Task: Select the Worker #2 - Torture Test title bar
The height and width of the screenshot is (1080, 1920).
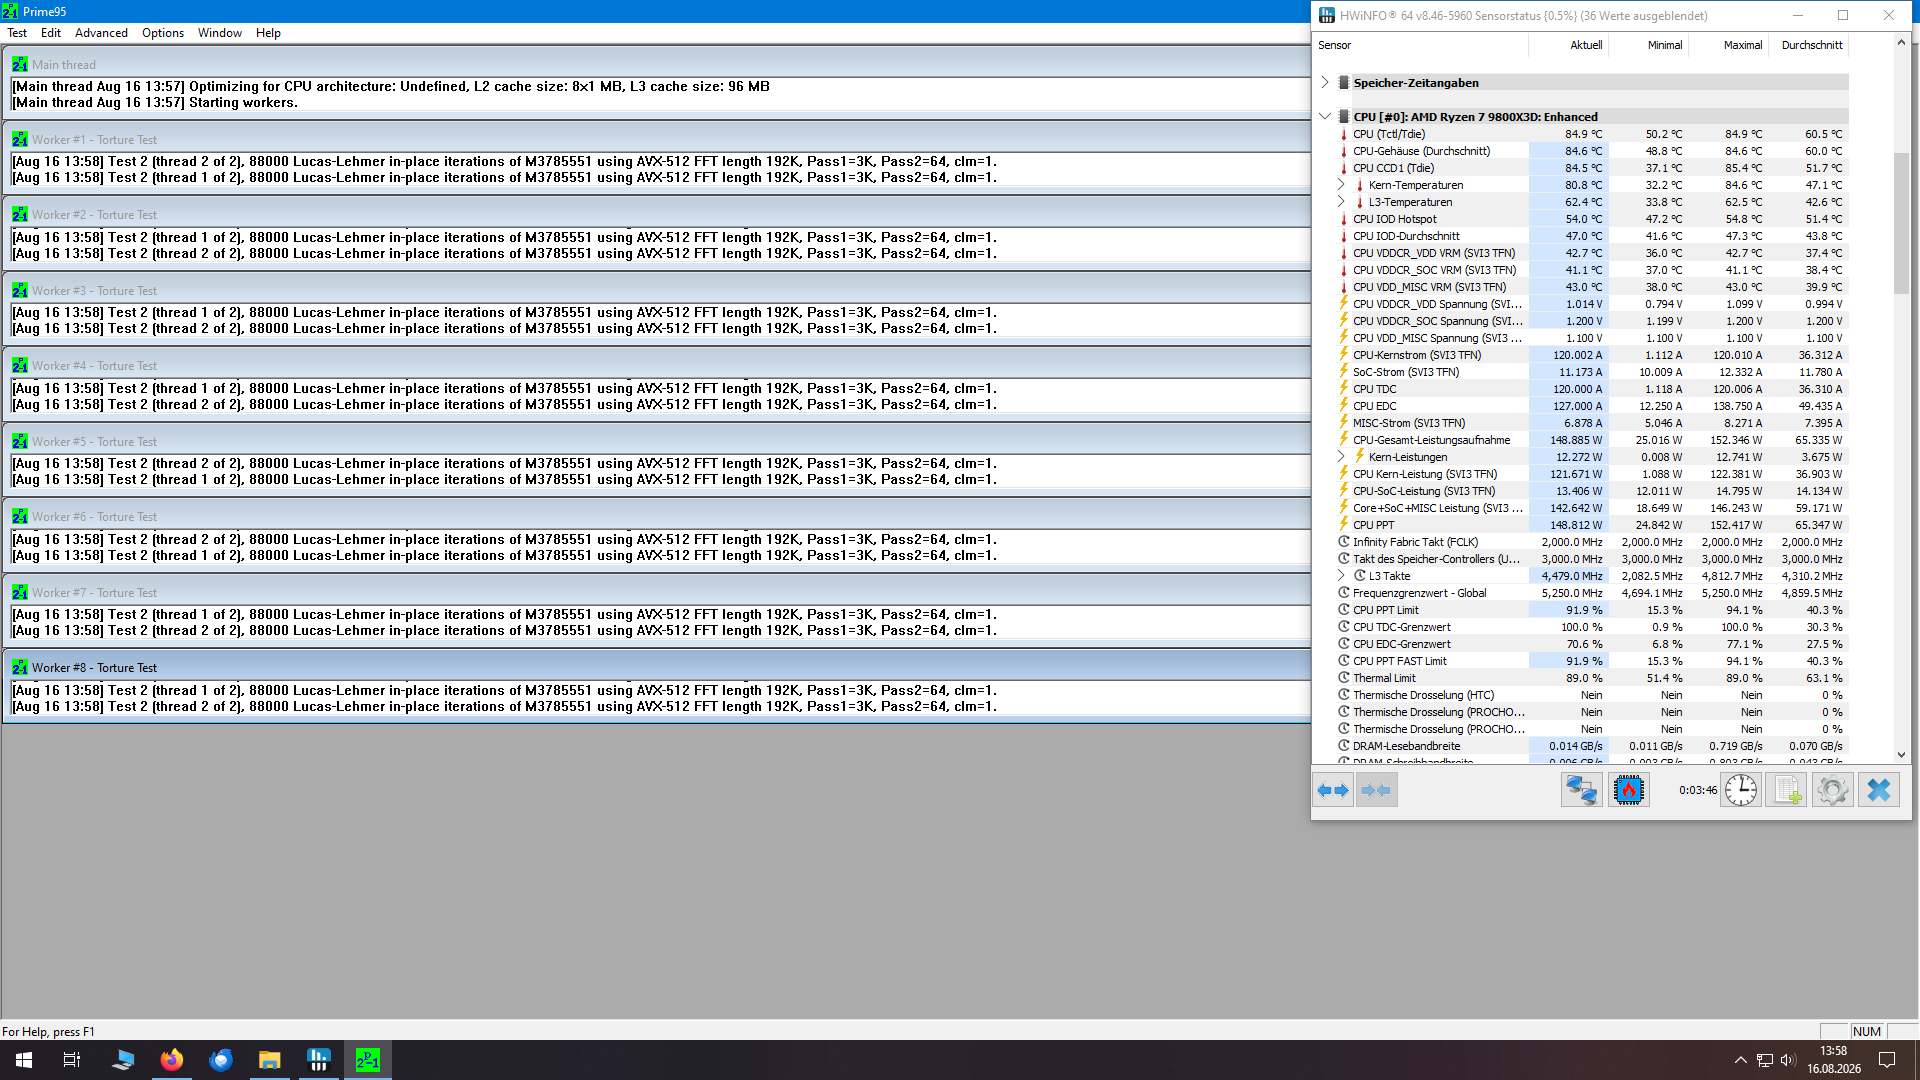Action: (656, 215)
